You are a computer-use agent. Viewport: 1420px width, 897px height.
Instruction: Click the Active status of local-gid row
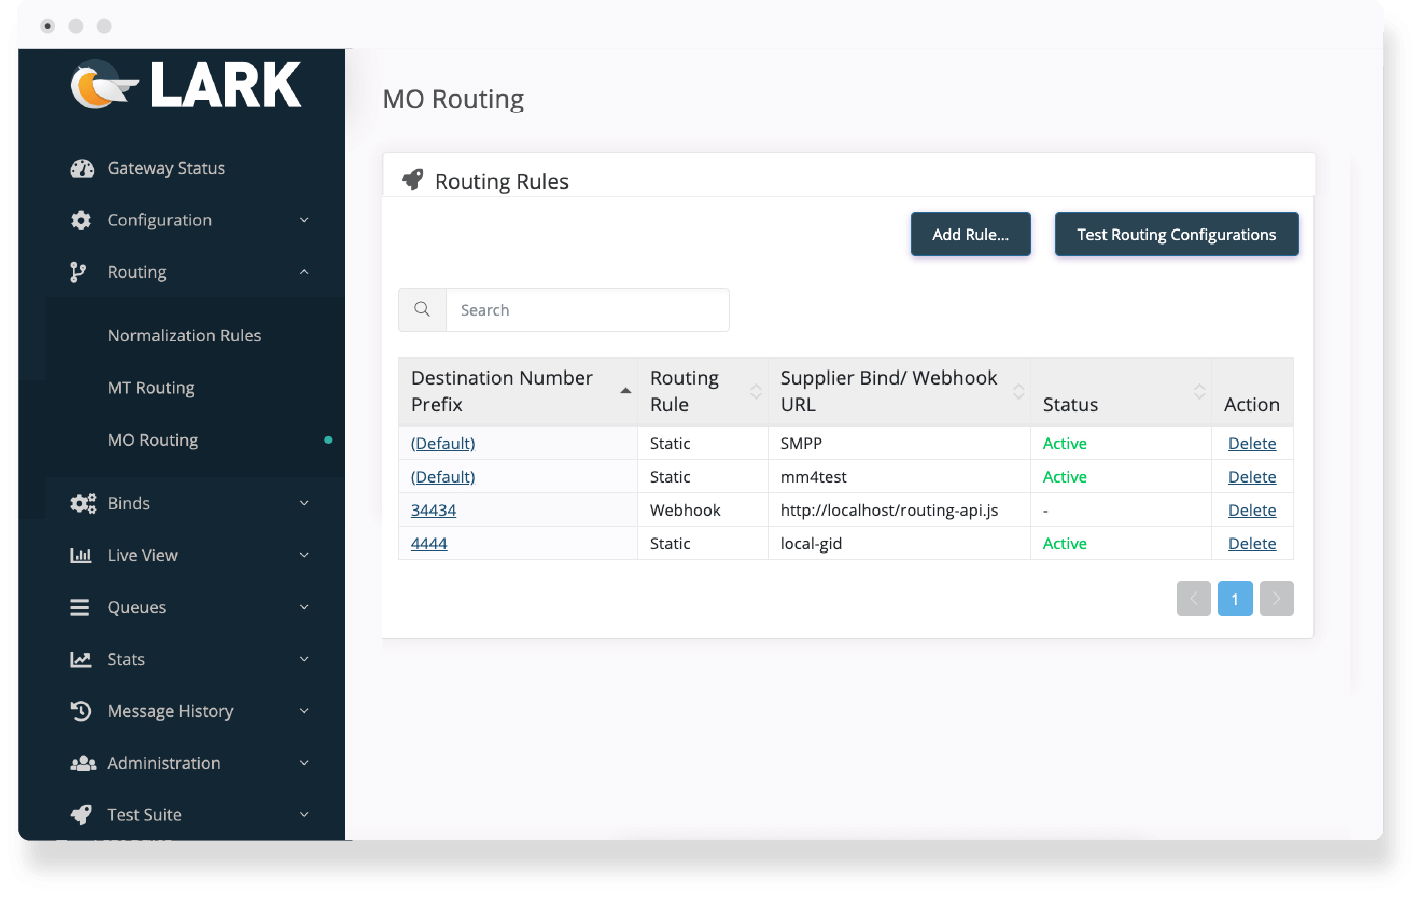[1064, 543]
